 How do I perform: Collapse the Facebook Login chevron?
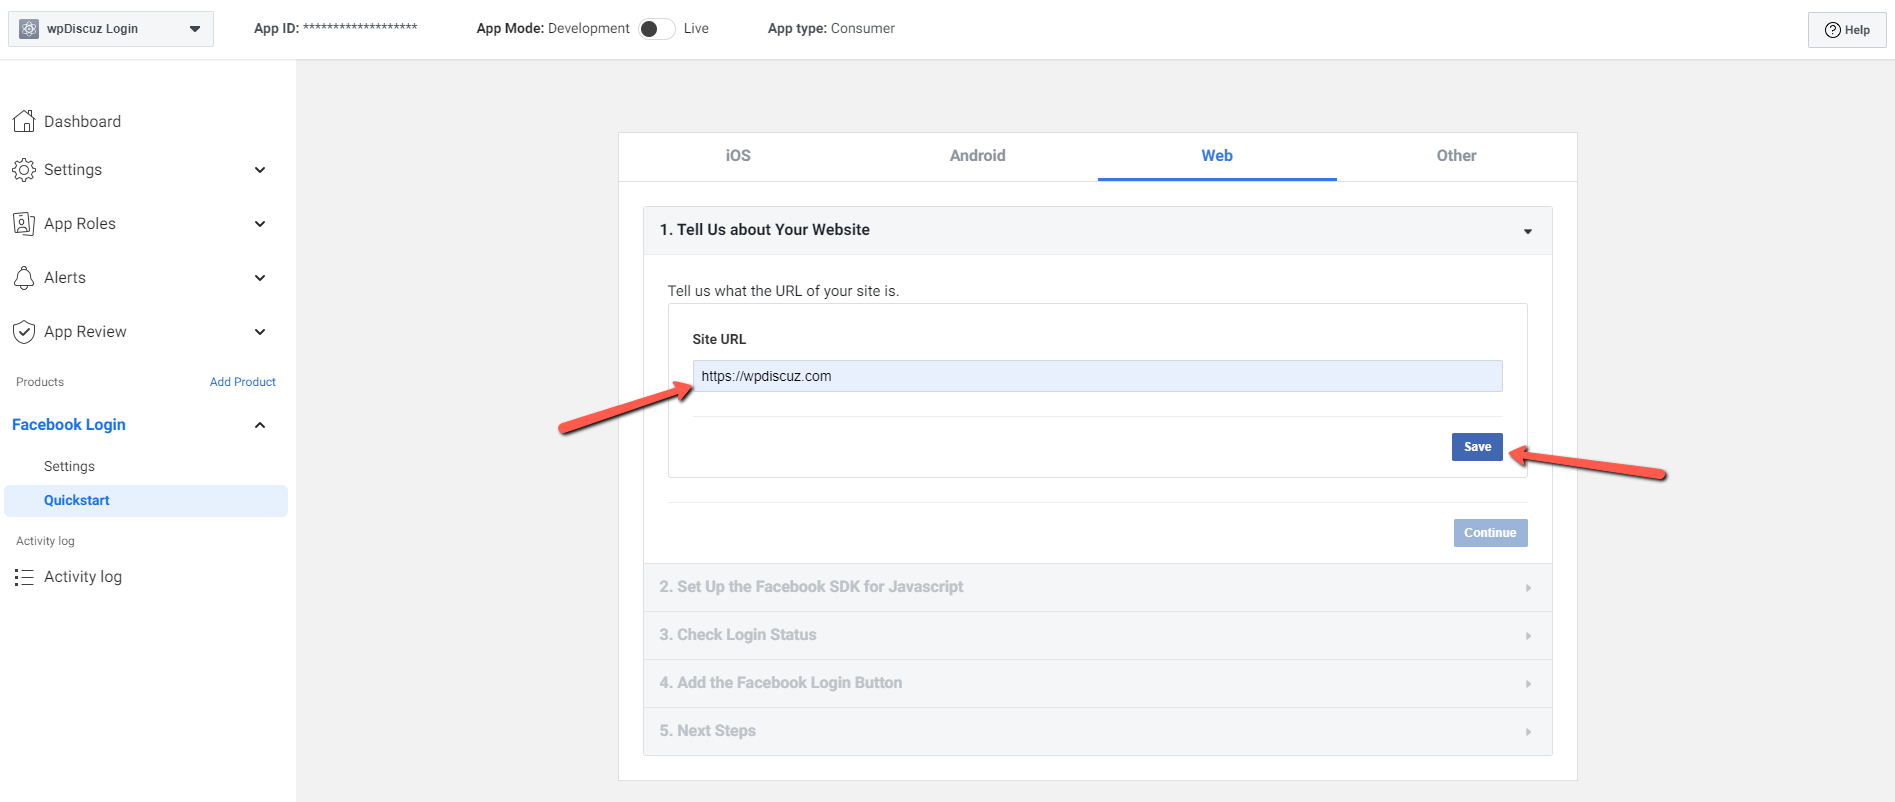point(260,425)
